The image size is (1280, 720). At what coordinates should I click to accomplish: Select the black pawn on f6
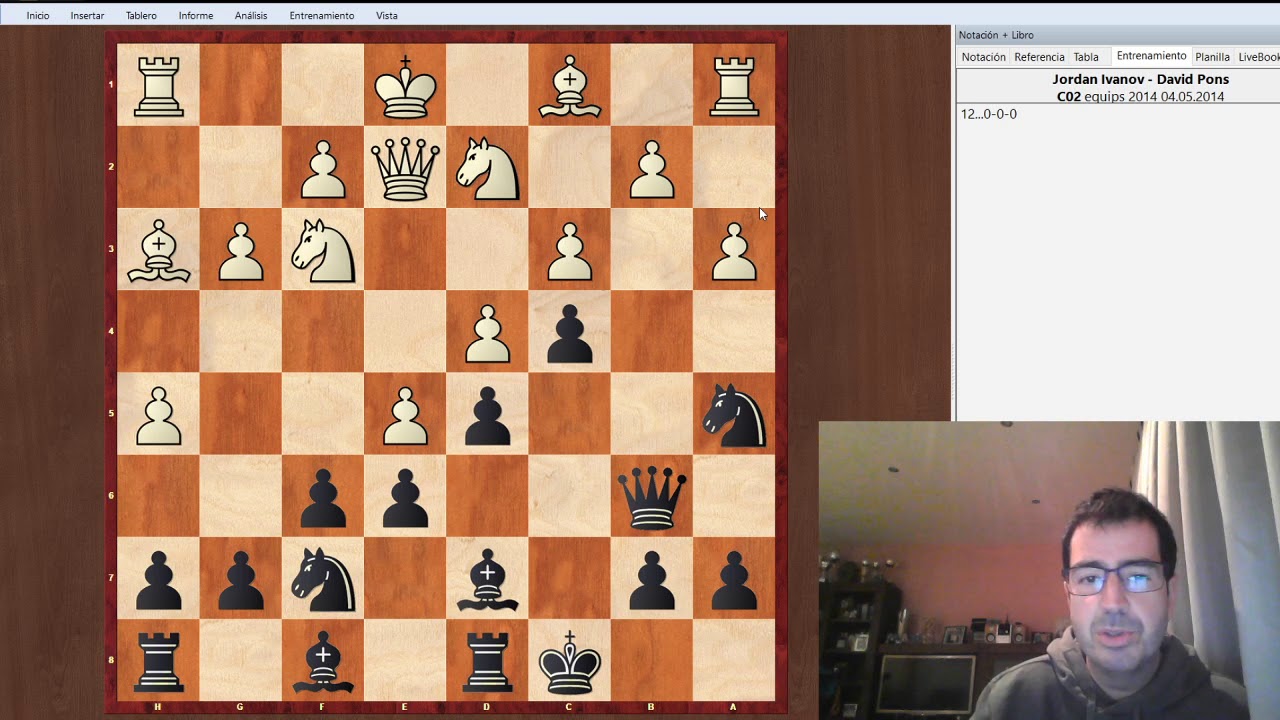(x=323, y=498)
